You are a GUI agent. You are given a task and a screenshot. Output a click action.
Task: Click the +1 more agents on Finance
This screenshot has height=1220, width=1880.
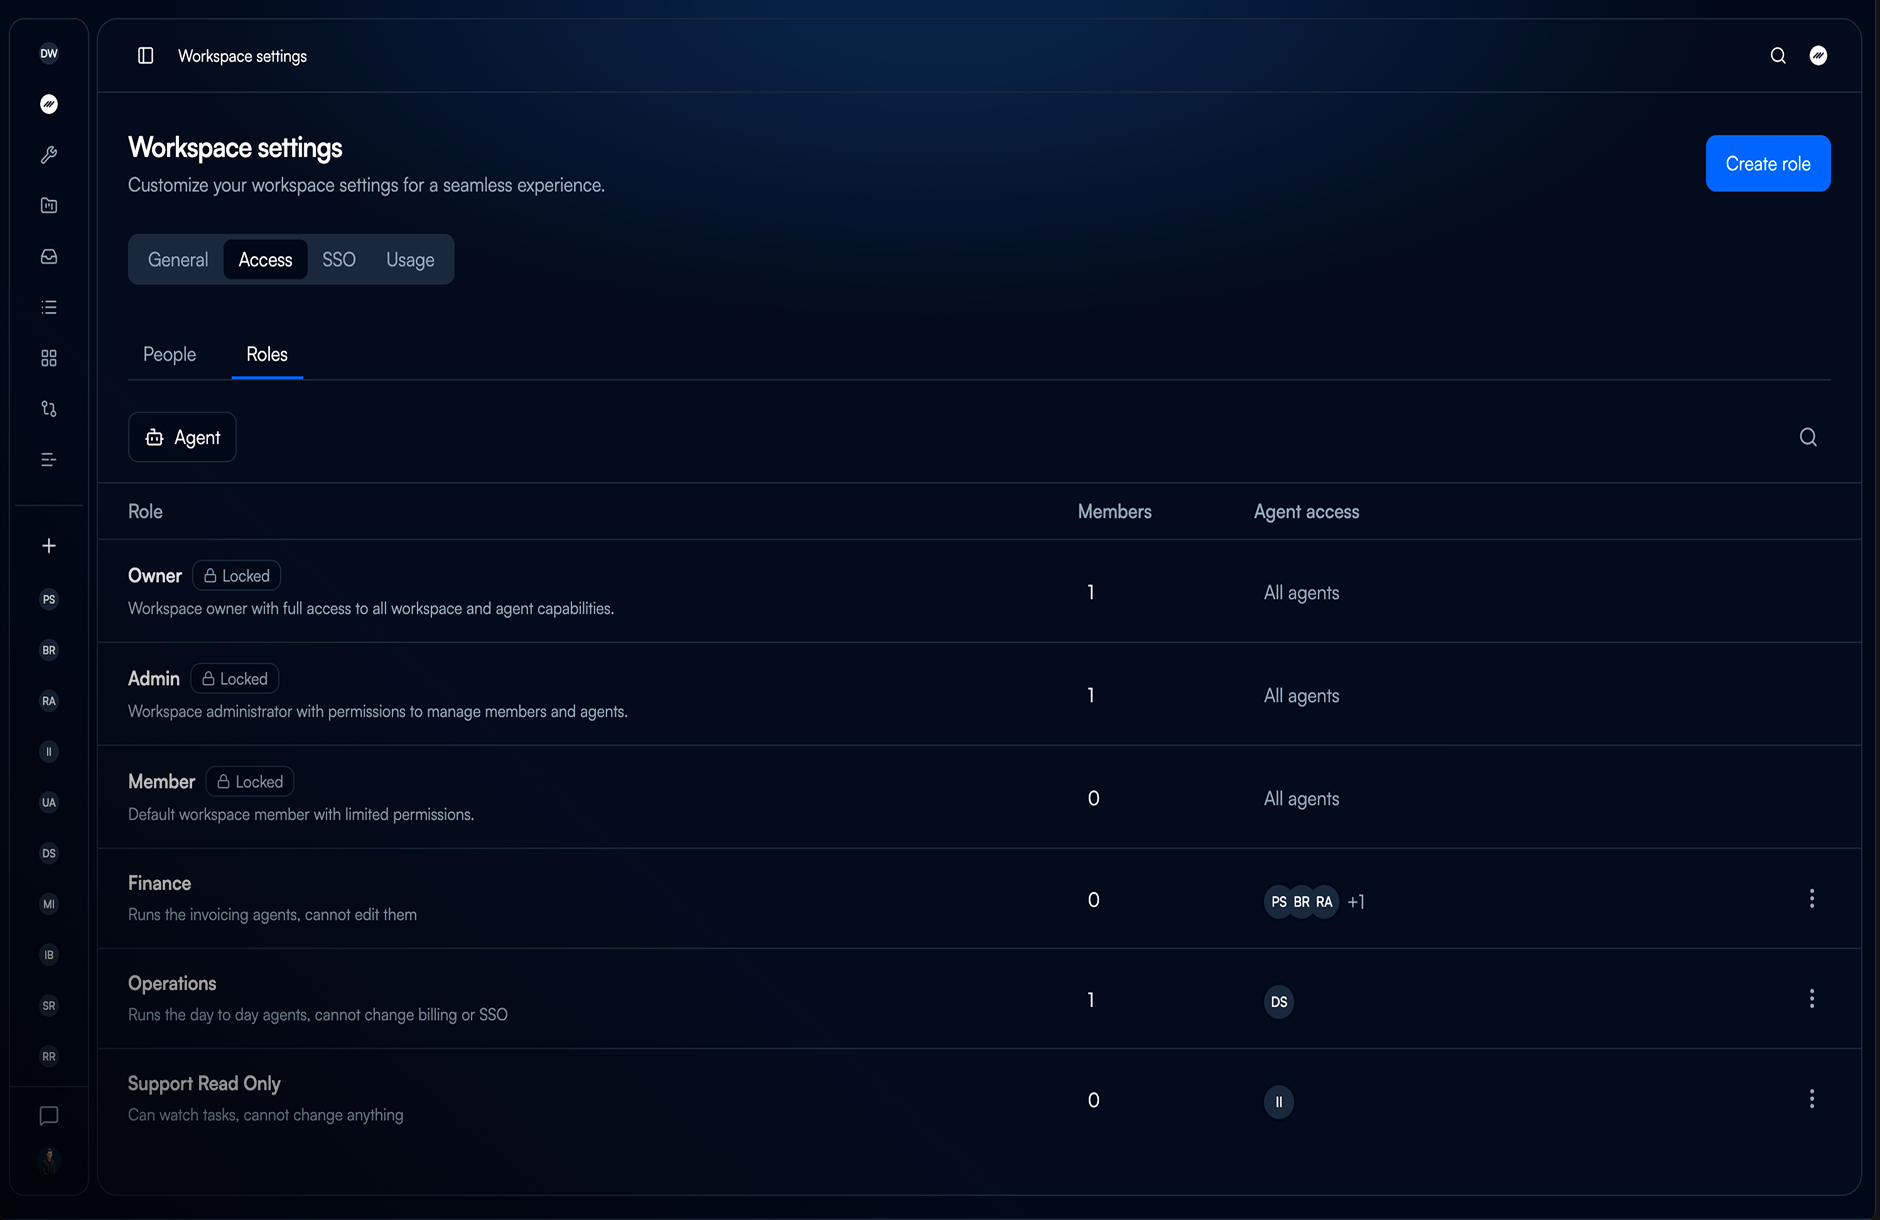[x=1356, y=902]
